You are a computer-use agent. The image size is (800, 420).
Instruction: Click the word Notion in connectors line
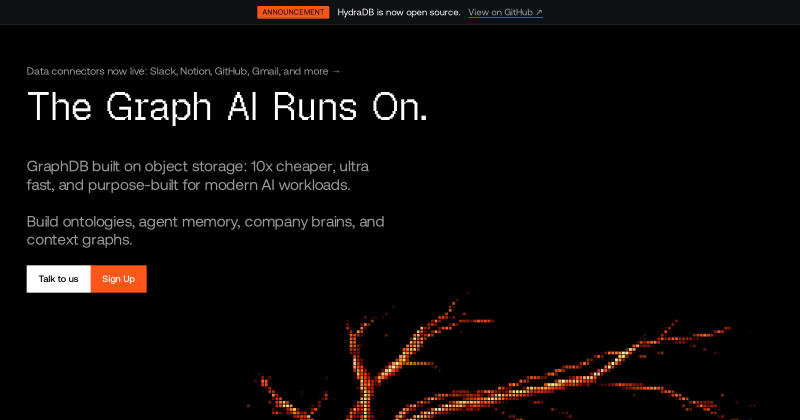(195, 71)
